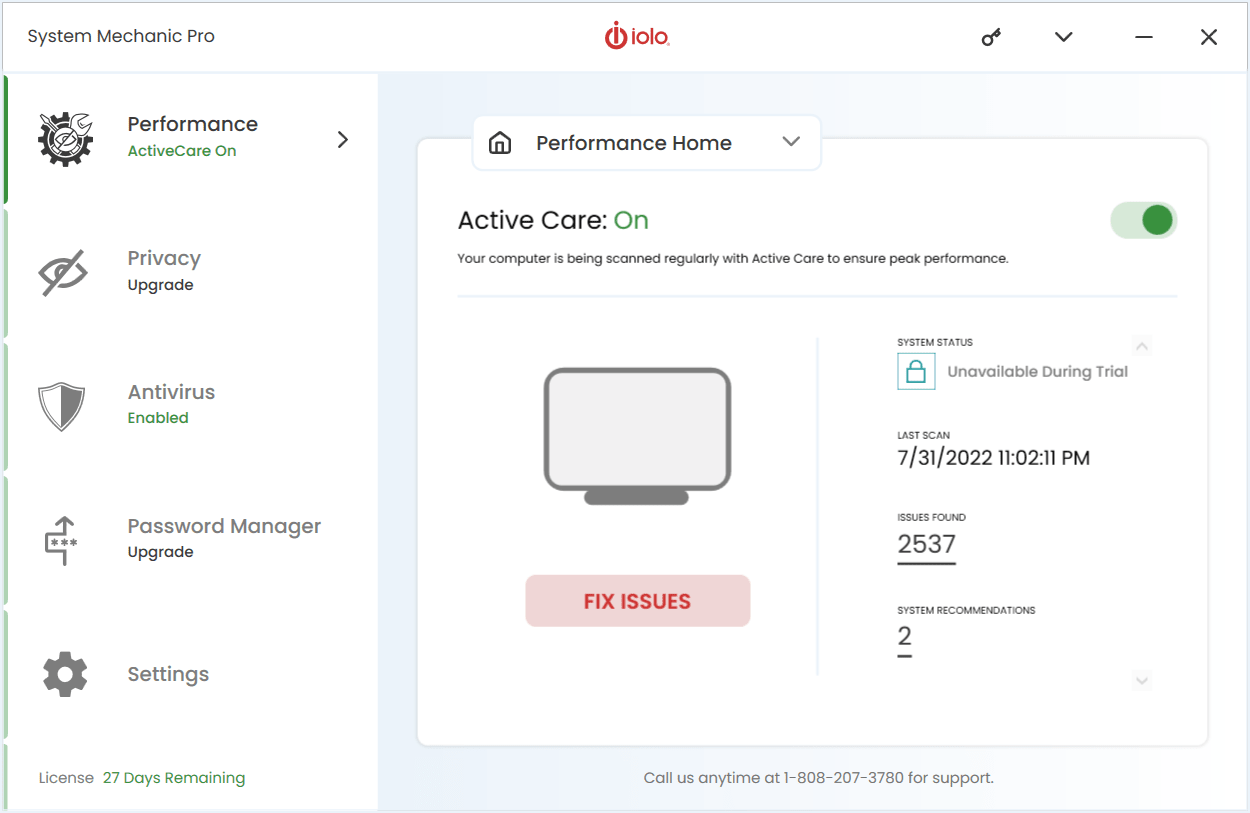Screen dimensions: 1250x813
Task: Expand the Performance section arrow
Action: (x=343, y=139)
